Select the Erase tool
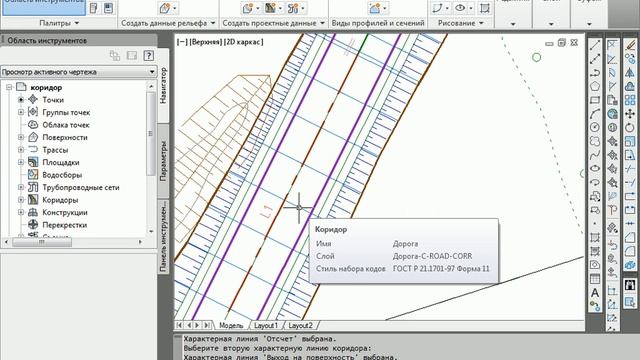 pyautogui.click(x=630, y=45)
